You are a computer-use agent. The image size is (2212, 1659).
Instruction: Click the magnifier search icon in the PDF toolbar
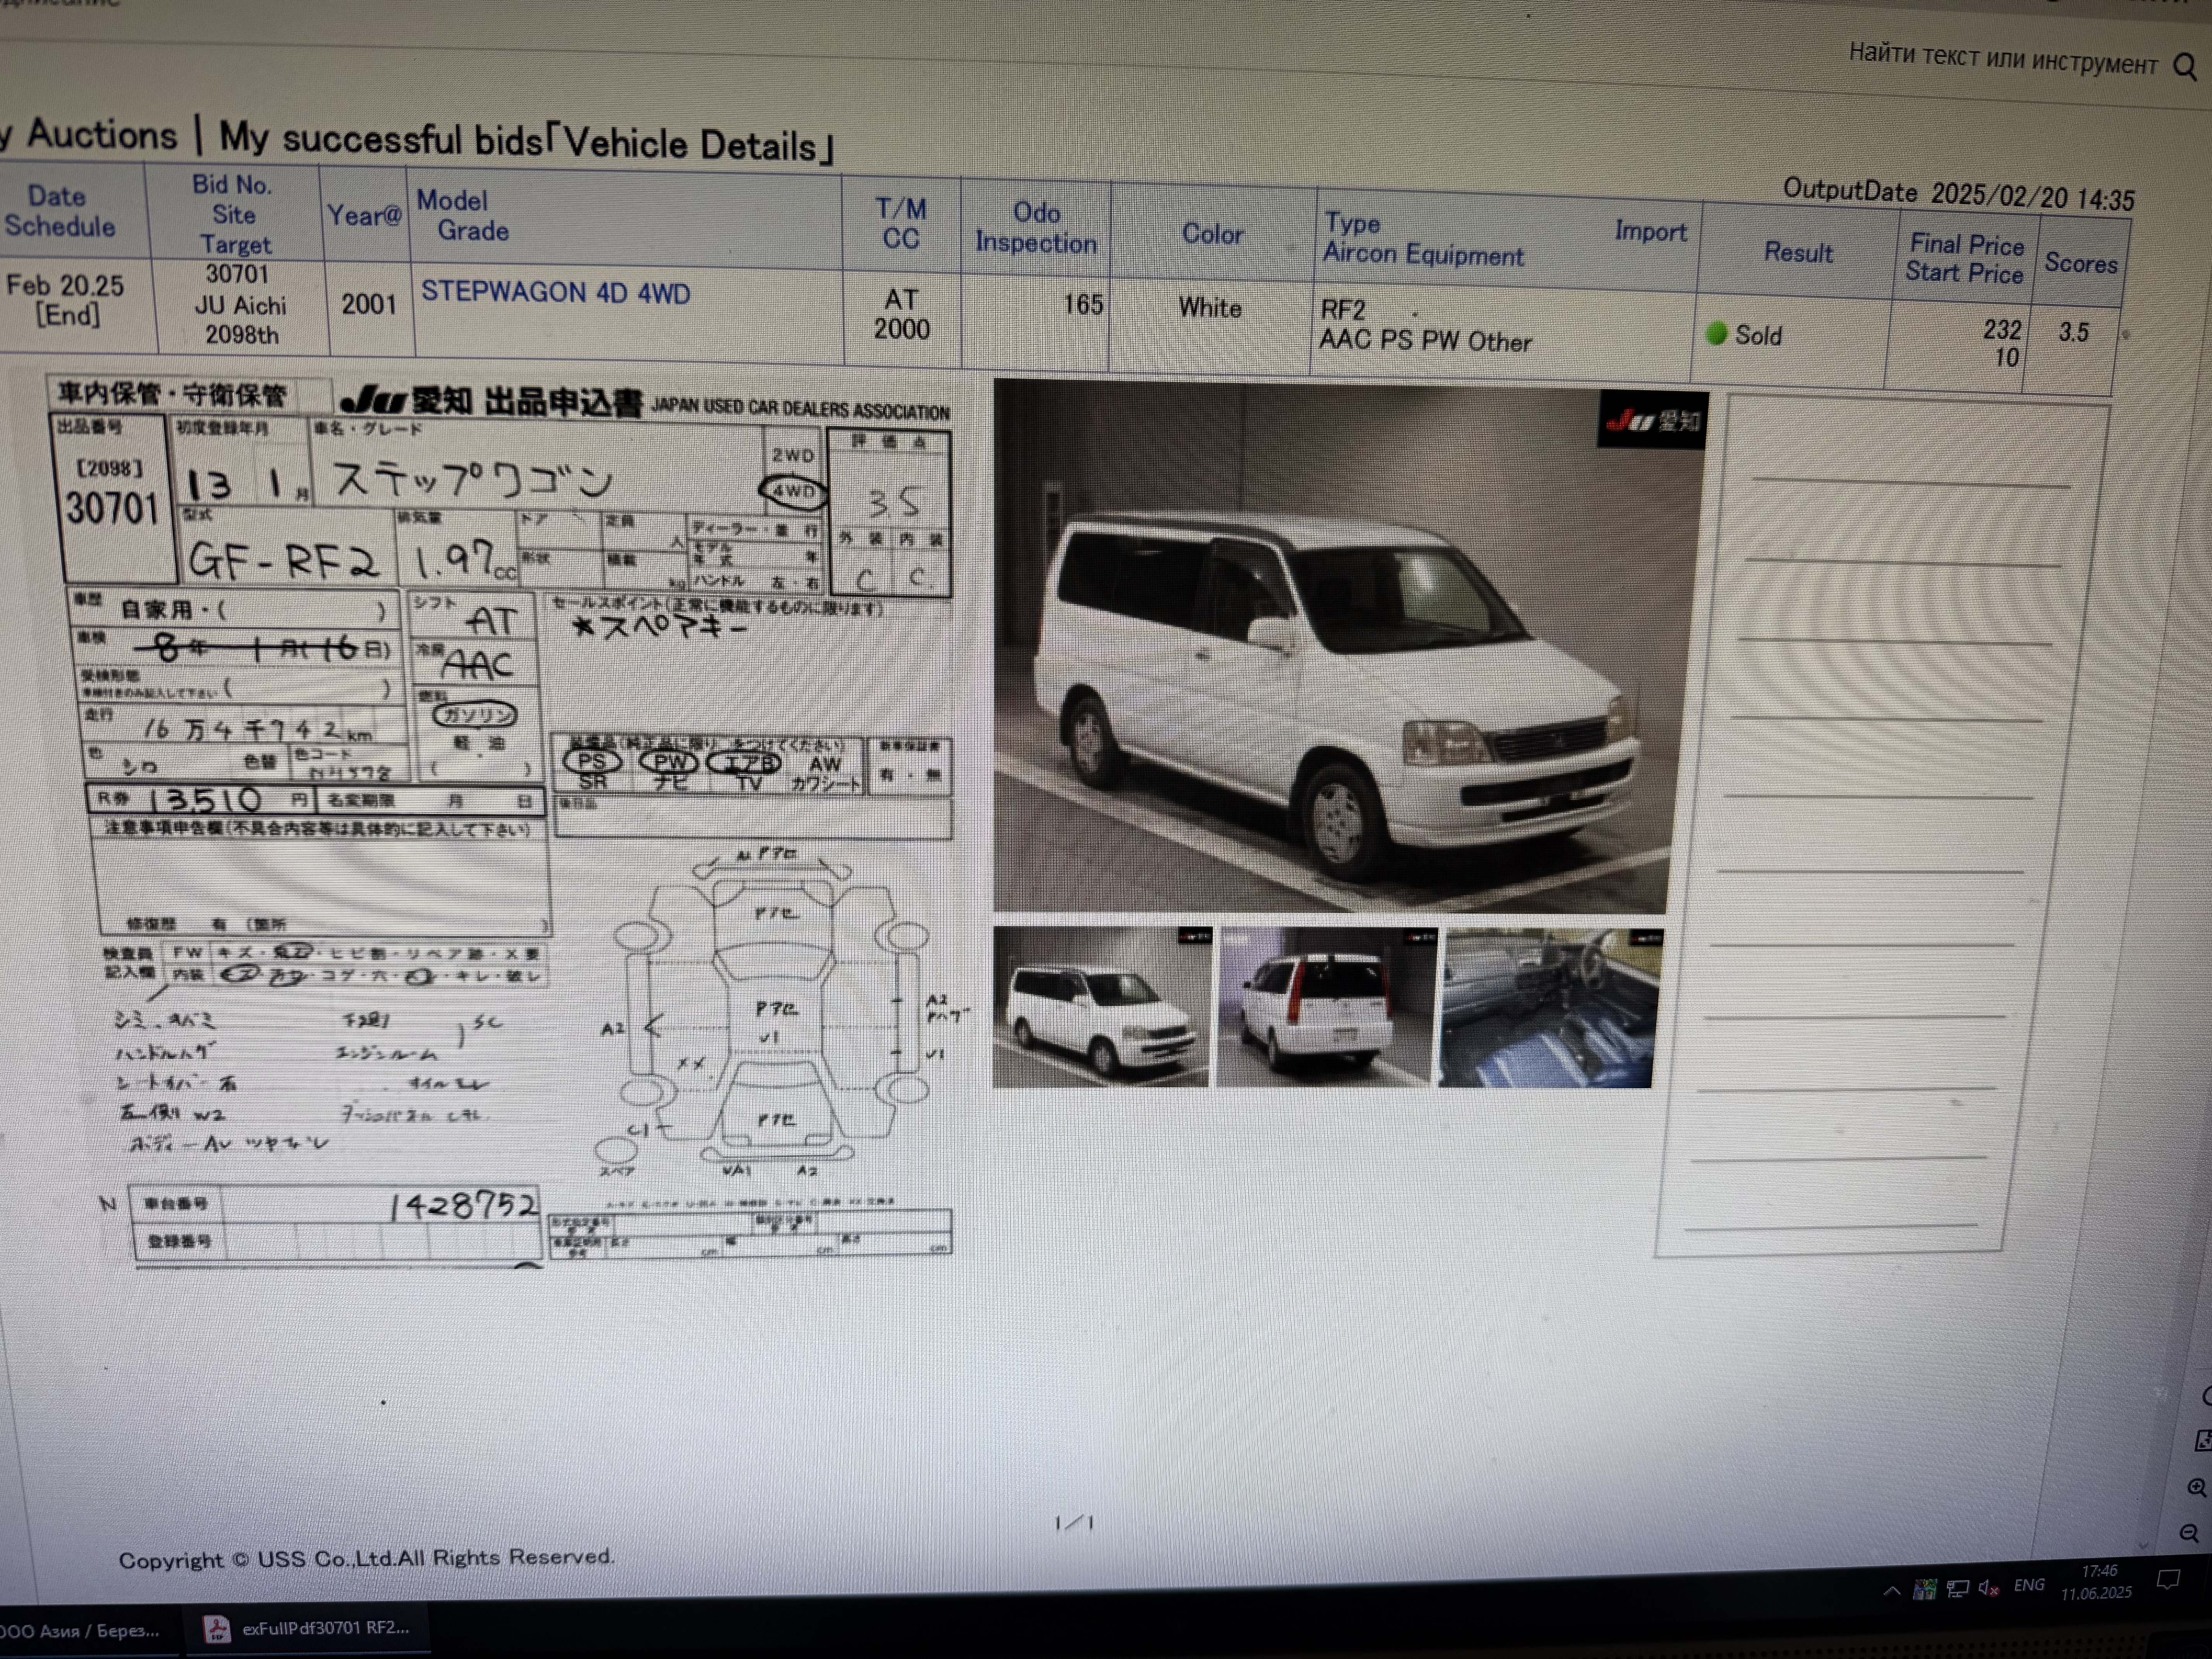click(x=2185, y=67)
